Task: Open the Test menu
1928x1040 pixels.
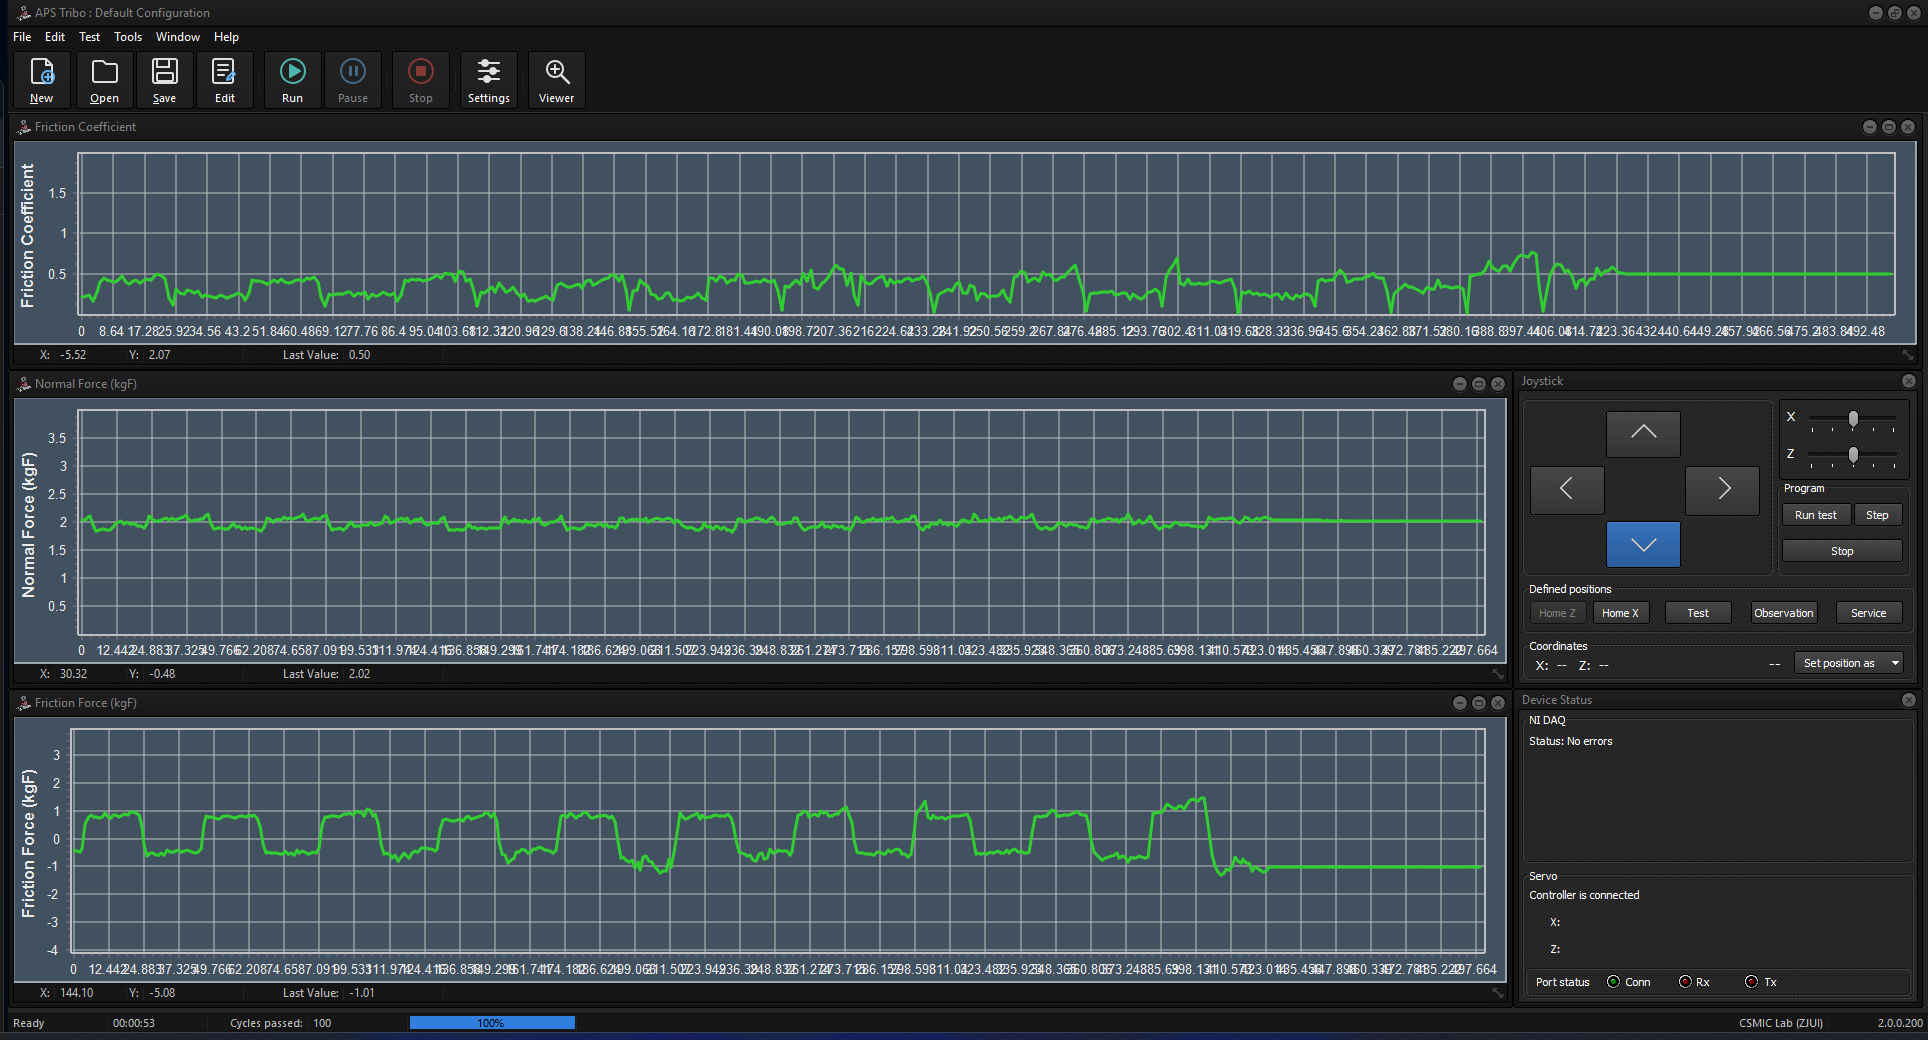Action: 89,37
